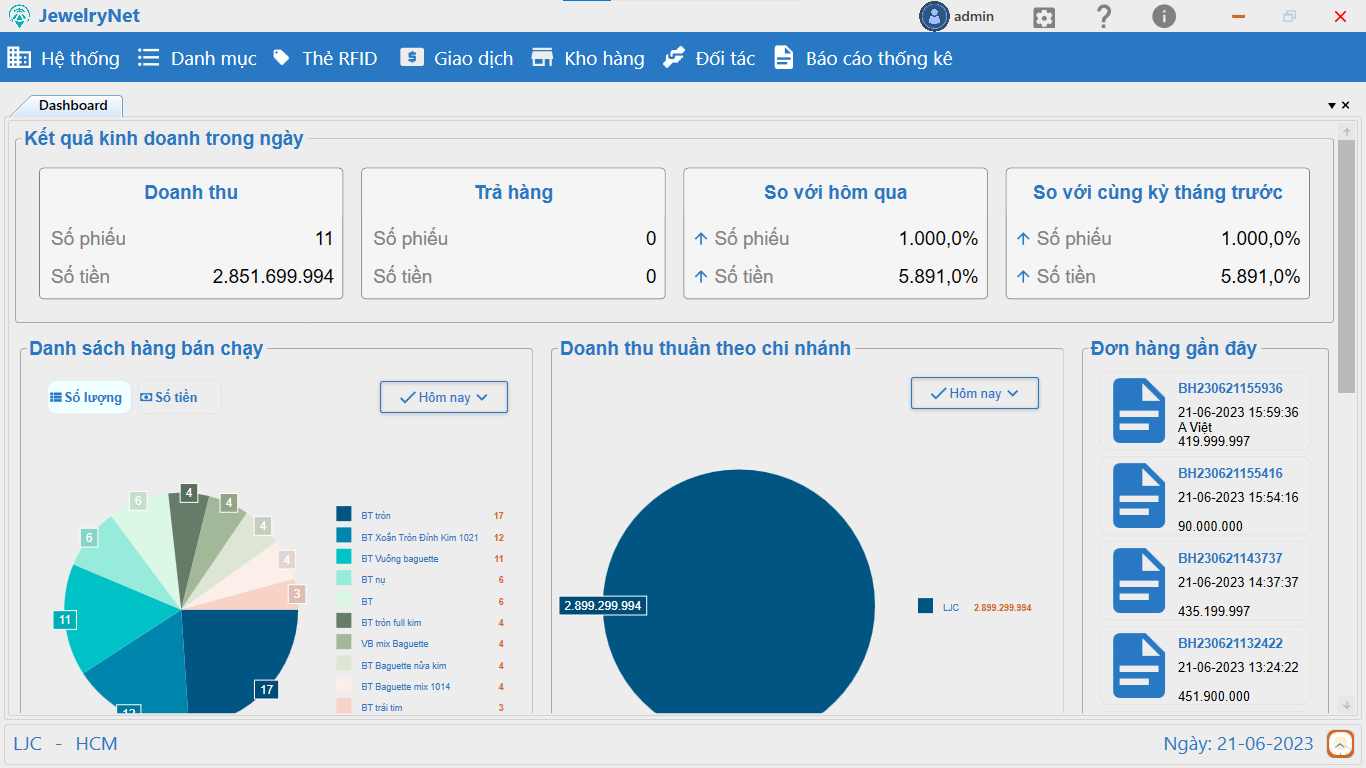The height and width of the screenshot is (768, 1366).
Task: Click the document icon for order BH230621143737
Action: pyautogui.click(x=1139, y=581)
